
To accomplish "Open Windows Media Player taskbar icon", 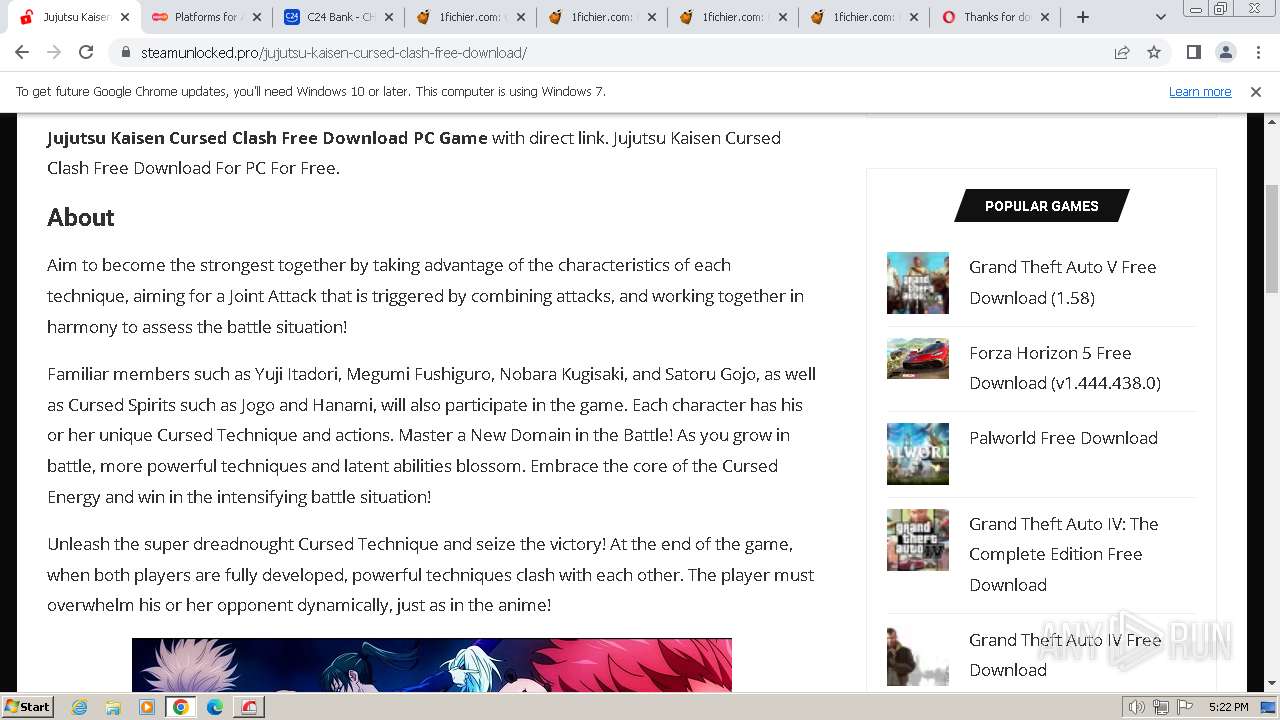I will coord(147,707).
